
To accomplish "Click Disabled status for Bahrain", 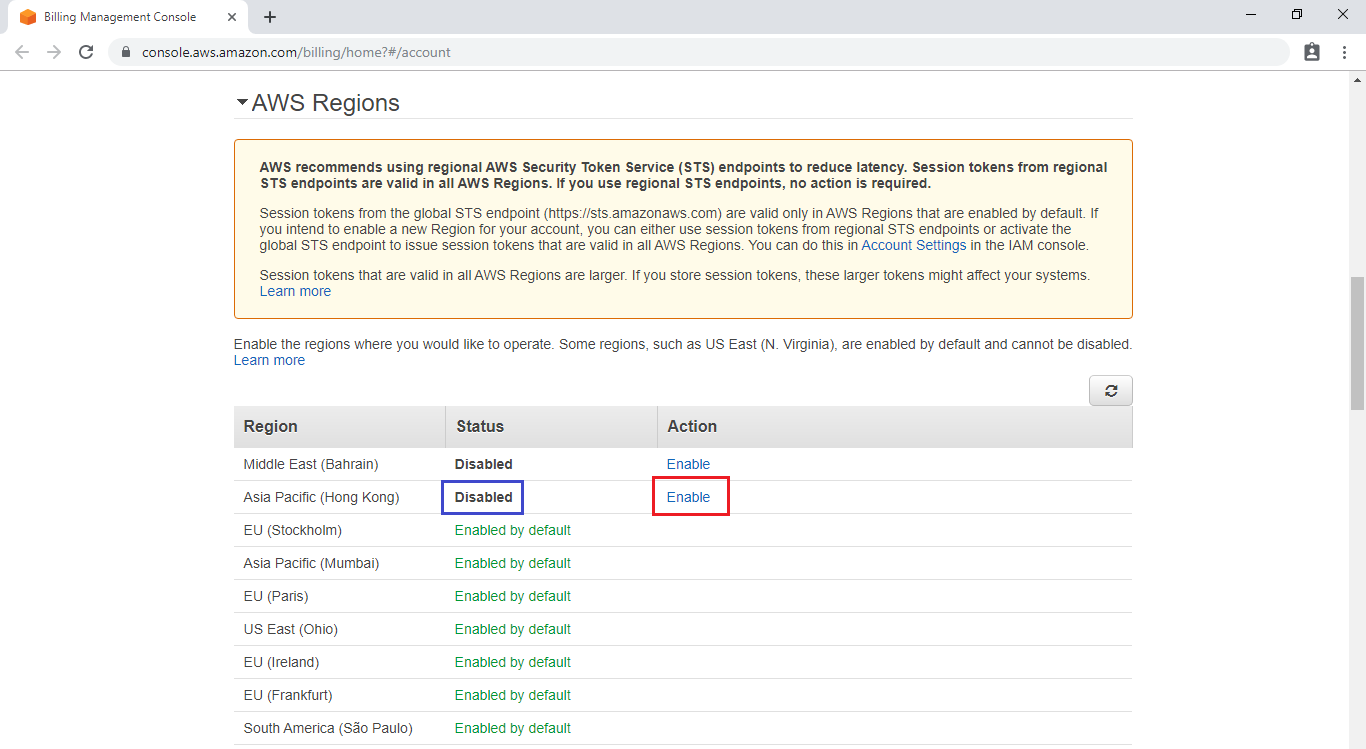I will pos(483,464).
